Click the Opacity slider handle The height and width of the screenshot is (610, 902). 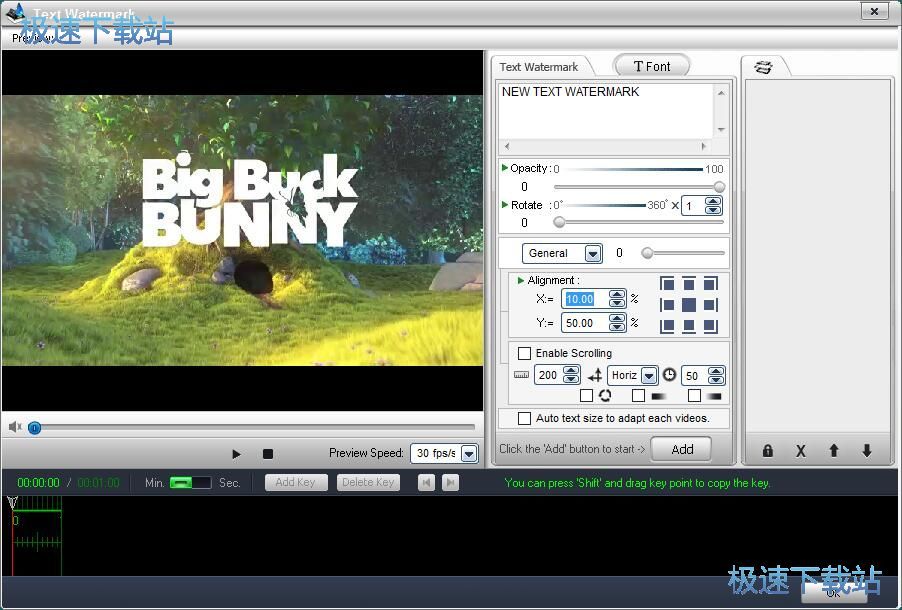tap(718, 187)
